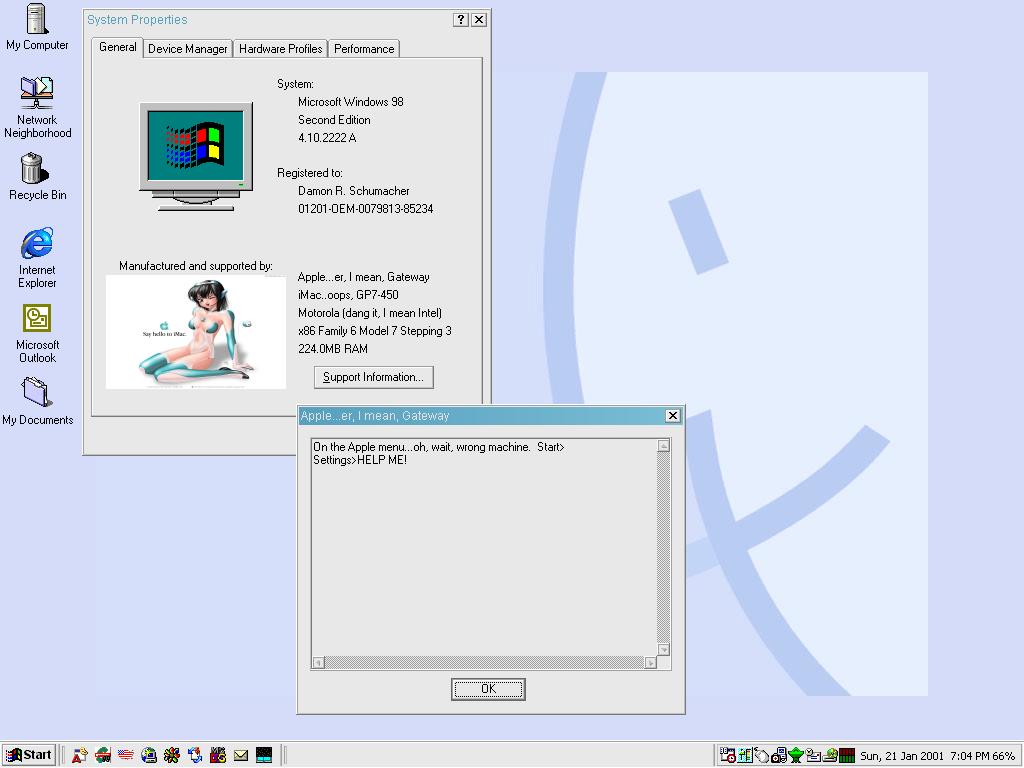1024x768 pixels.
Task: Switch to the Hardware Profiles tab
Action: click(x=280, y=48)
